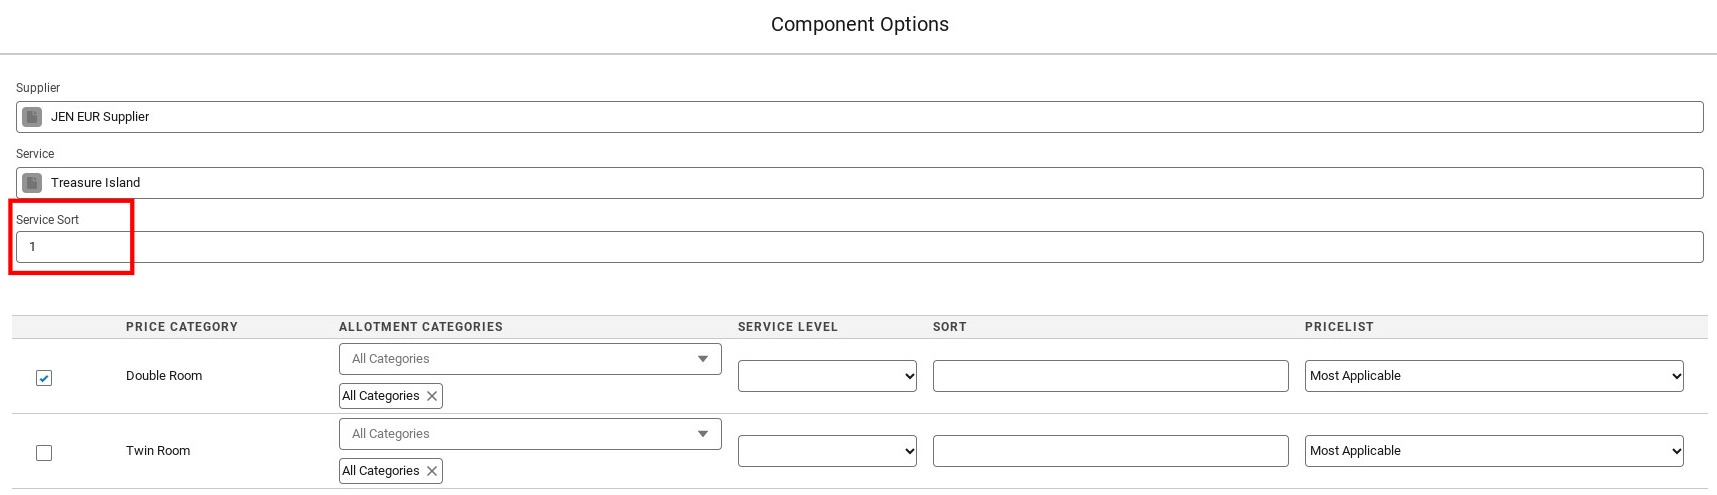1717x495 pixels.
Task: Remove the Double Room All Categories tag
Action: (x=432, y=396)
